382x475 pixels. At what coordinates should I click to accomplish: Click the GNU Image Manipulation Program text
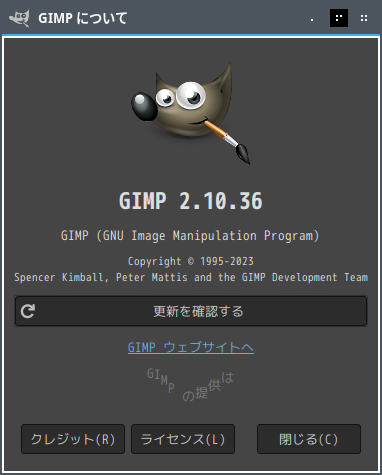pos(191,236)
